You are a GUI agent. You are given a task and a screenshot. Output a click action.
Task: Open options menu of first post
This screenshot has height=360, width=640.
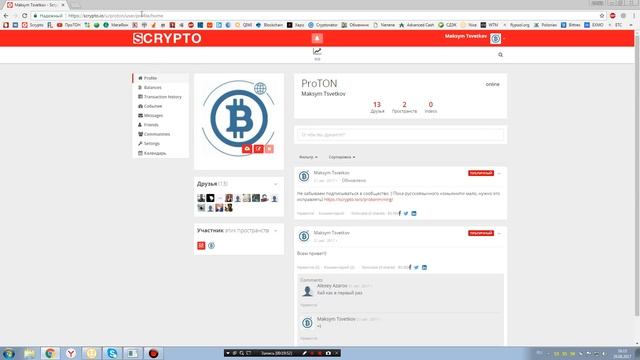pos(499,173)
